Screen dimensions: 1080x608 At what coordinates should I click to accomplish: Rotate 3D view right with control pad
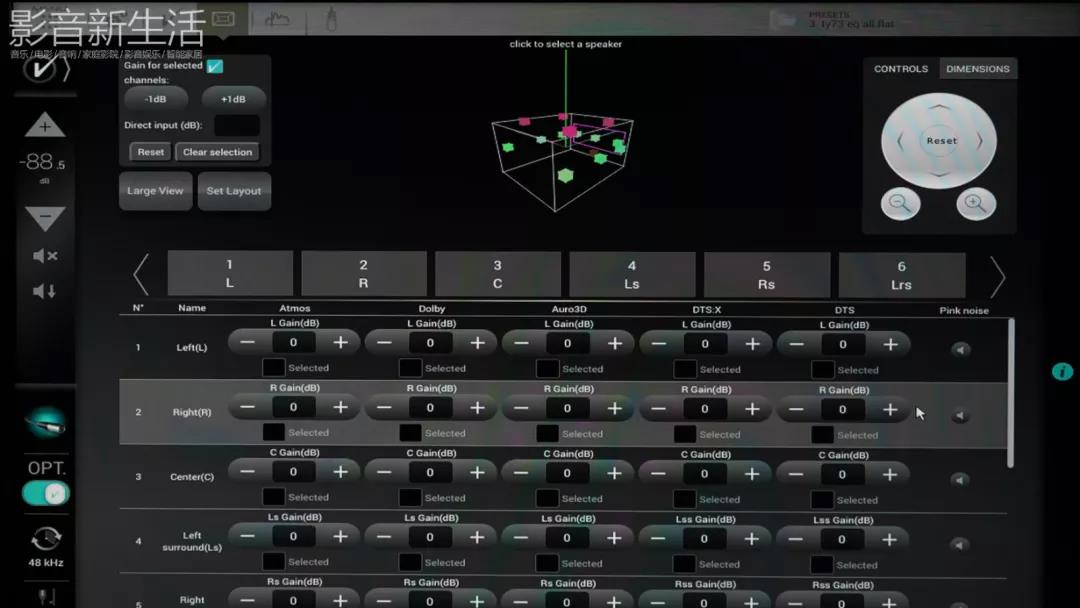pyautogui.click(x=979, y=141)
